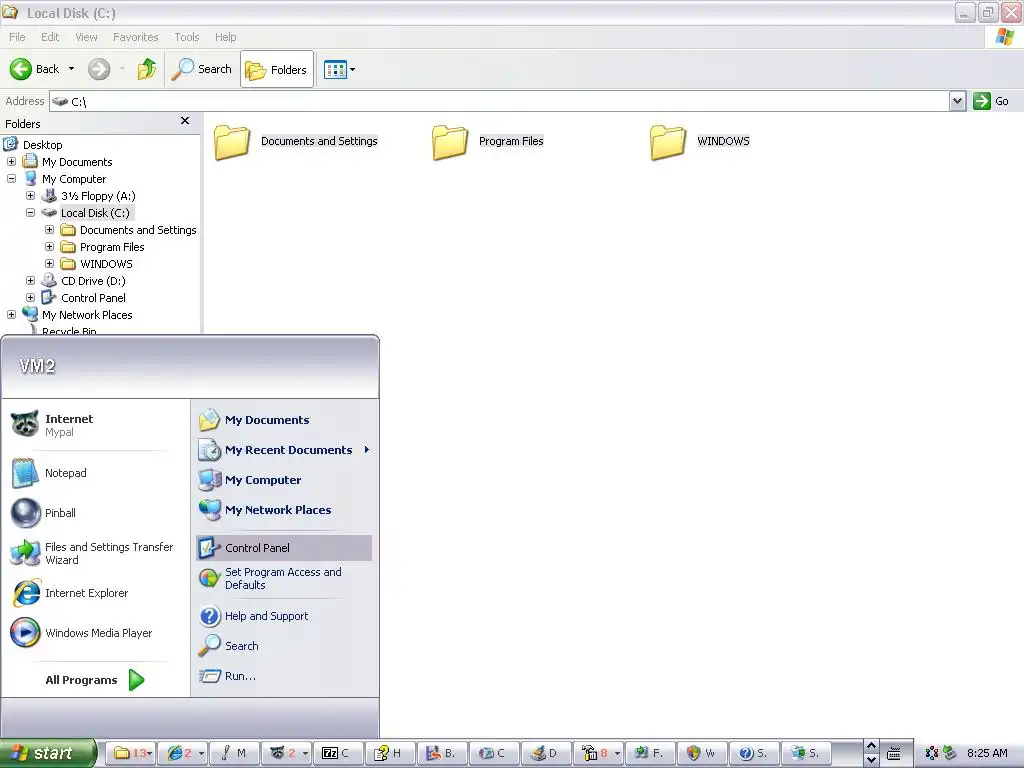Open the Edit menu
This screenshot has width=1024, height=768.
click(x=50, y=37)
